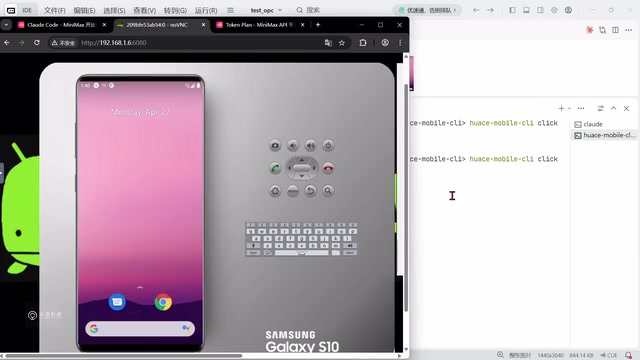Viewport: 640px width, 360px height.
Task: Toggle the IDE left sidebar layout icon
Action: pyautogui.click(x=512, y=10)
